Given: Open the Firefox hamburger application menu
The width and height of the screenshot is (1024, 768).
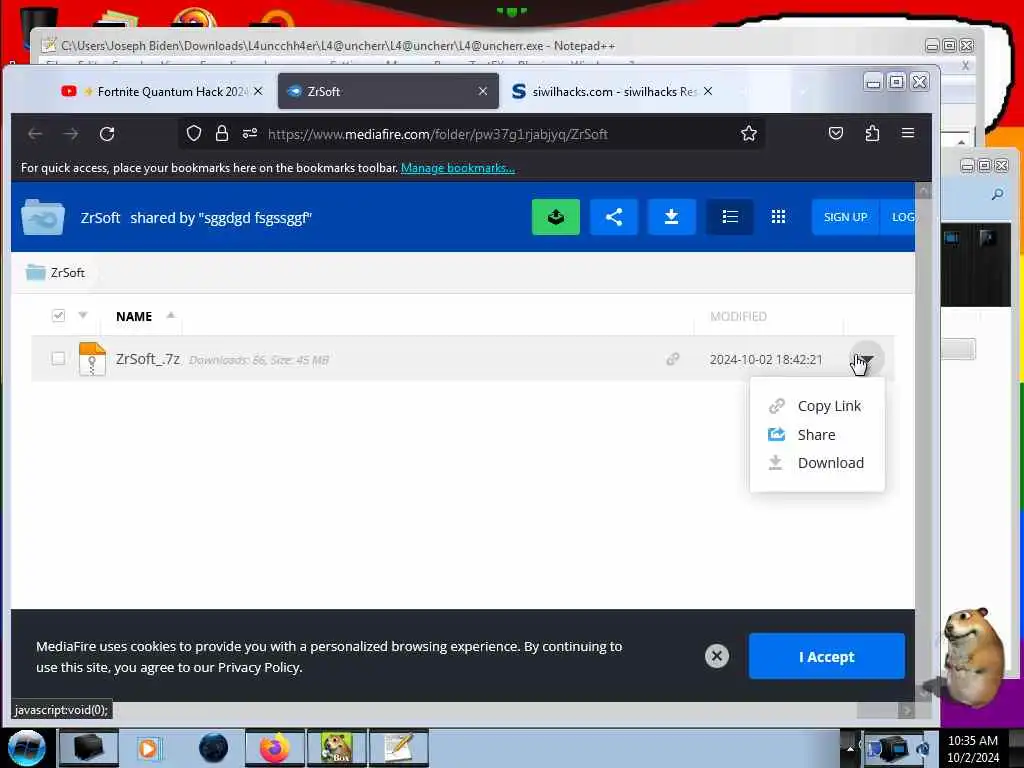Looking at the screenshot, I should click(x=908, y=133).
